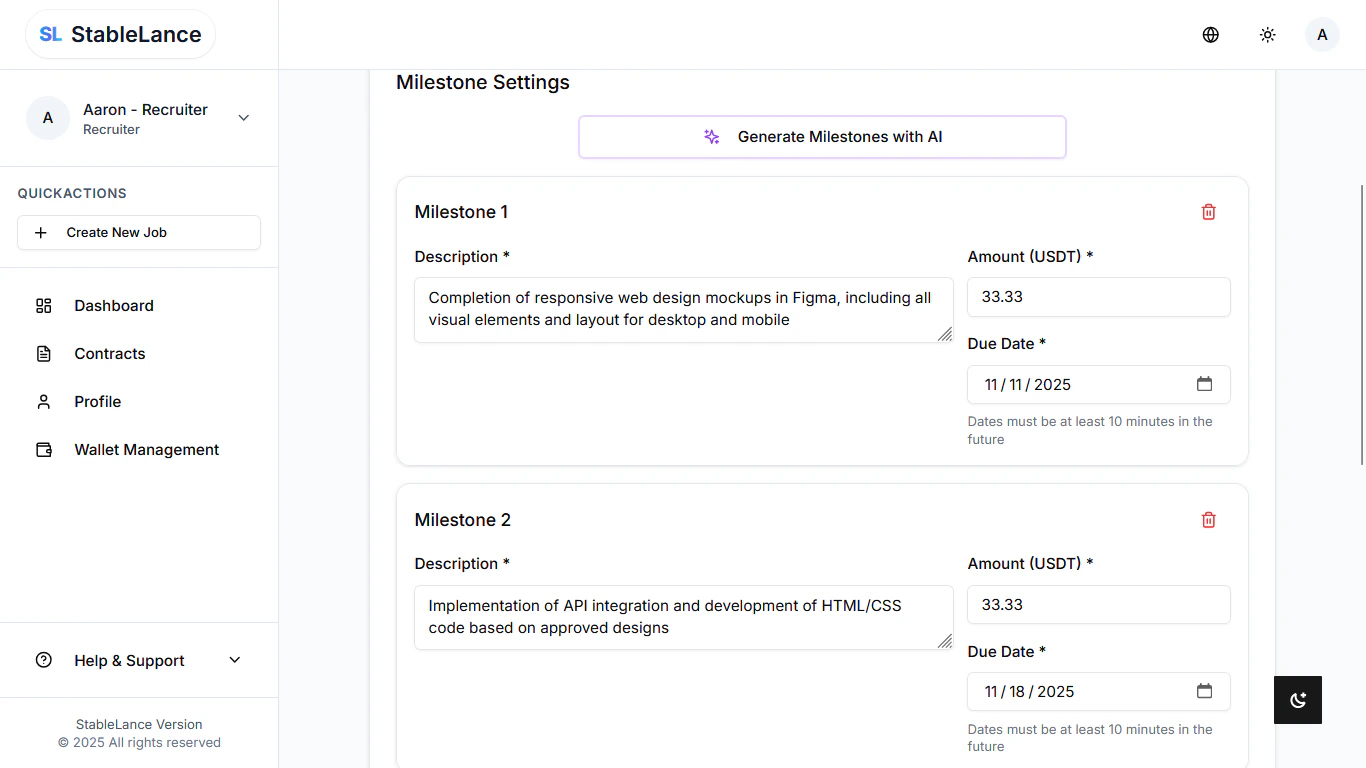The height and width of the screenshot is (768, 1366).
Task: Click Generate Milestones with AI
Action: [822, 136]
